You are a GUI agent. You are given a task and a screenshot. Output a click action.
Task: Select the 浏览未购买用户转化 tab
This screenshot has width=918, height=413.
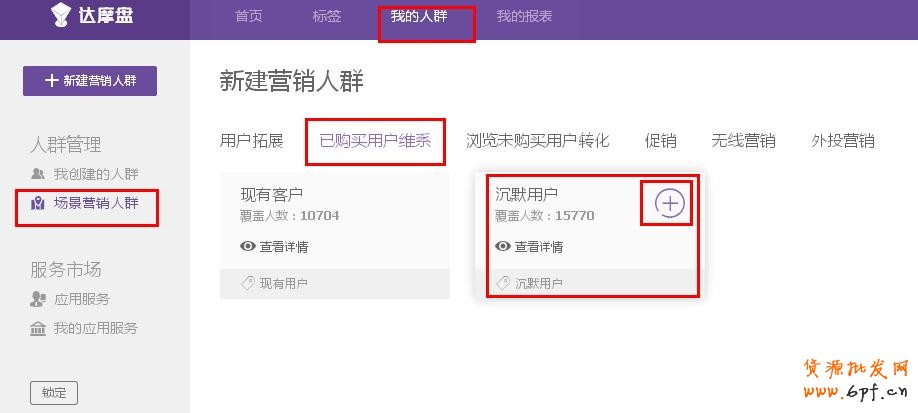(x=537, y=141)
